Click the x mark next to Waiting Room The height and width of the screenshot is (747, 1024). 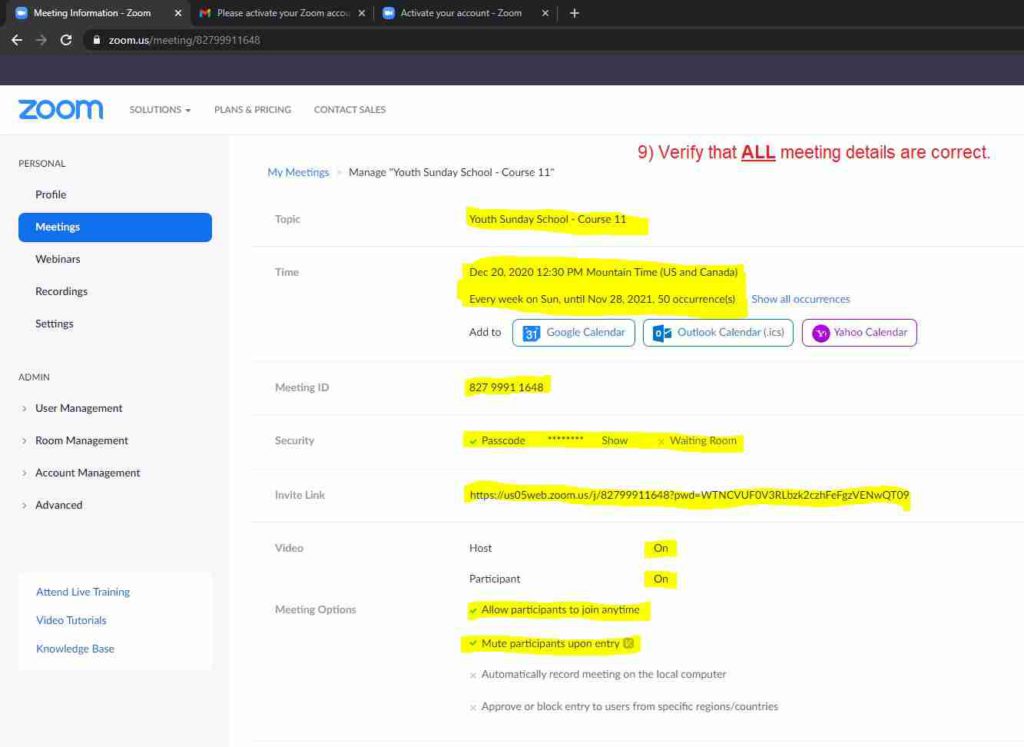661,442
